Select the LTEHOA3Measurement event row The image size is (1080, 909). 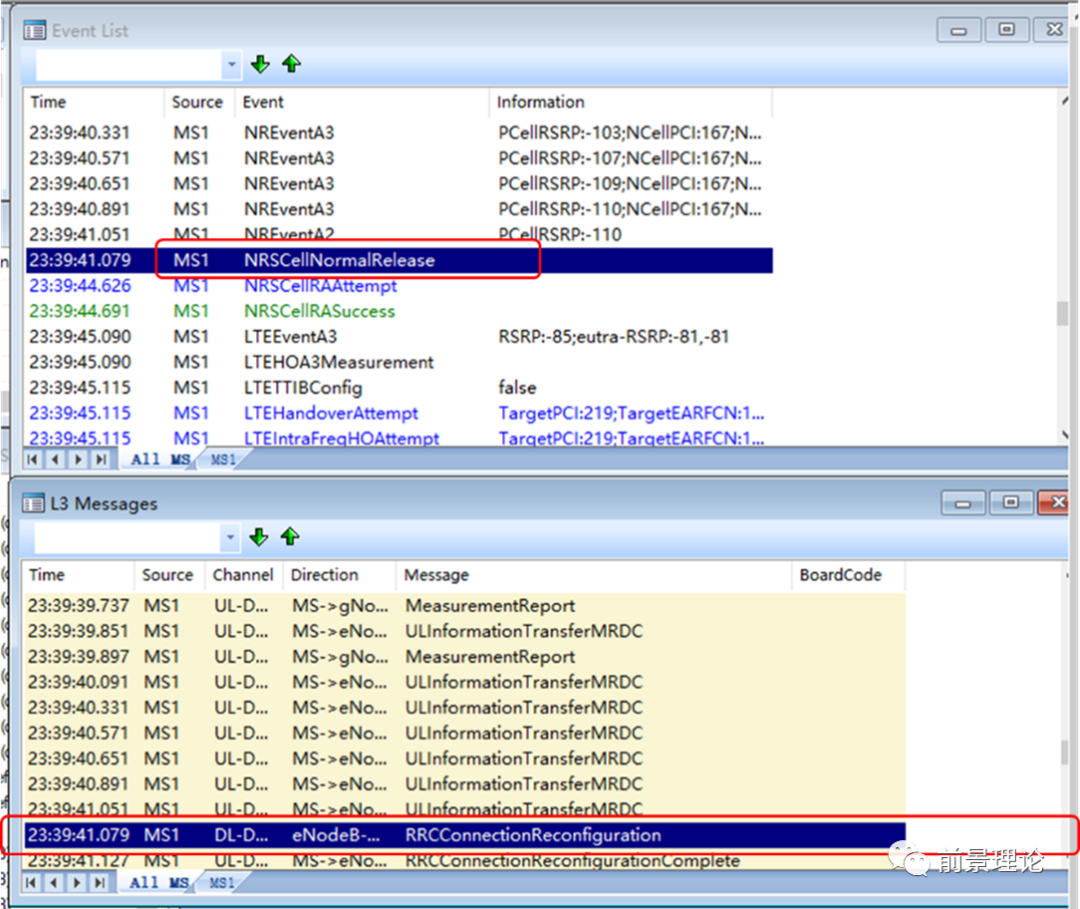point(399,362)
